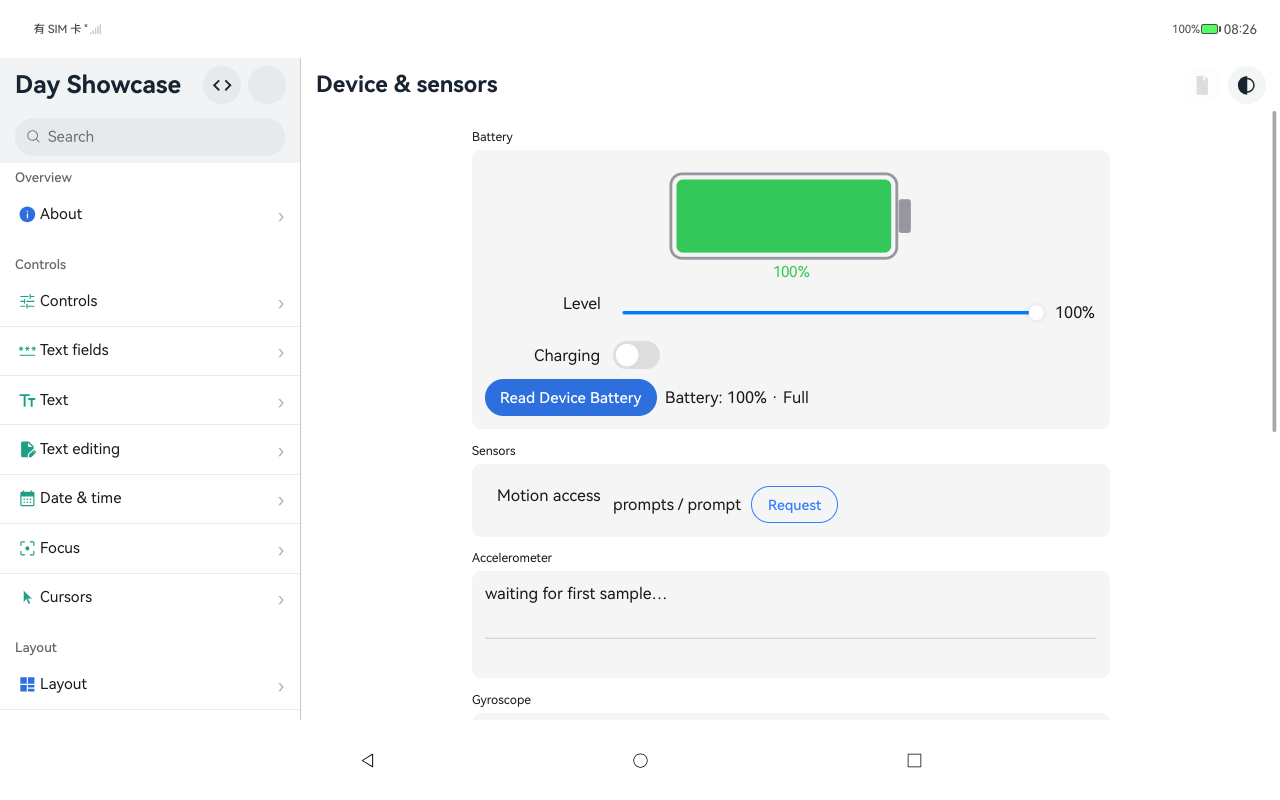Open the About menu item
Screen dimensions: 1280x800
tap(150, 214)
